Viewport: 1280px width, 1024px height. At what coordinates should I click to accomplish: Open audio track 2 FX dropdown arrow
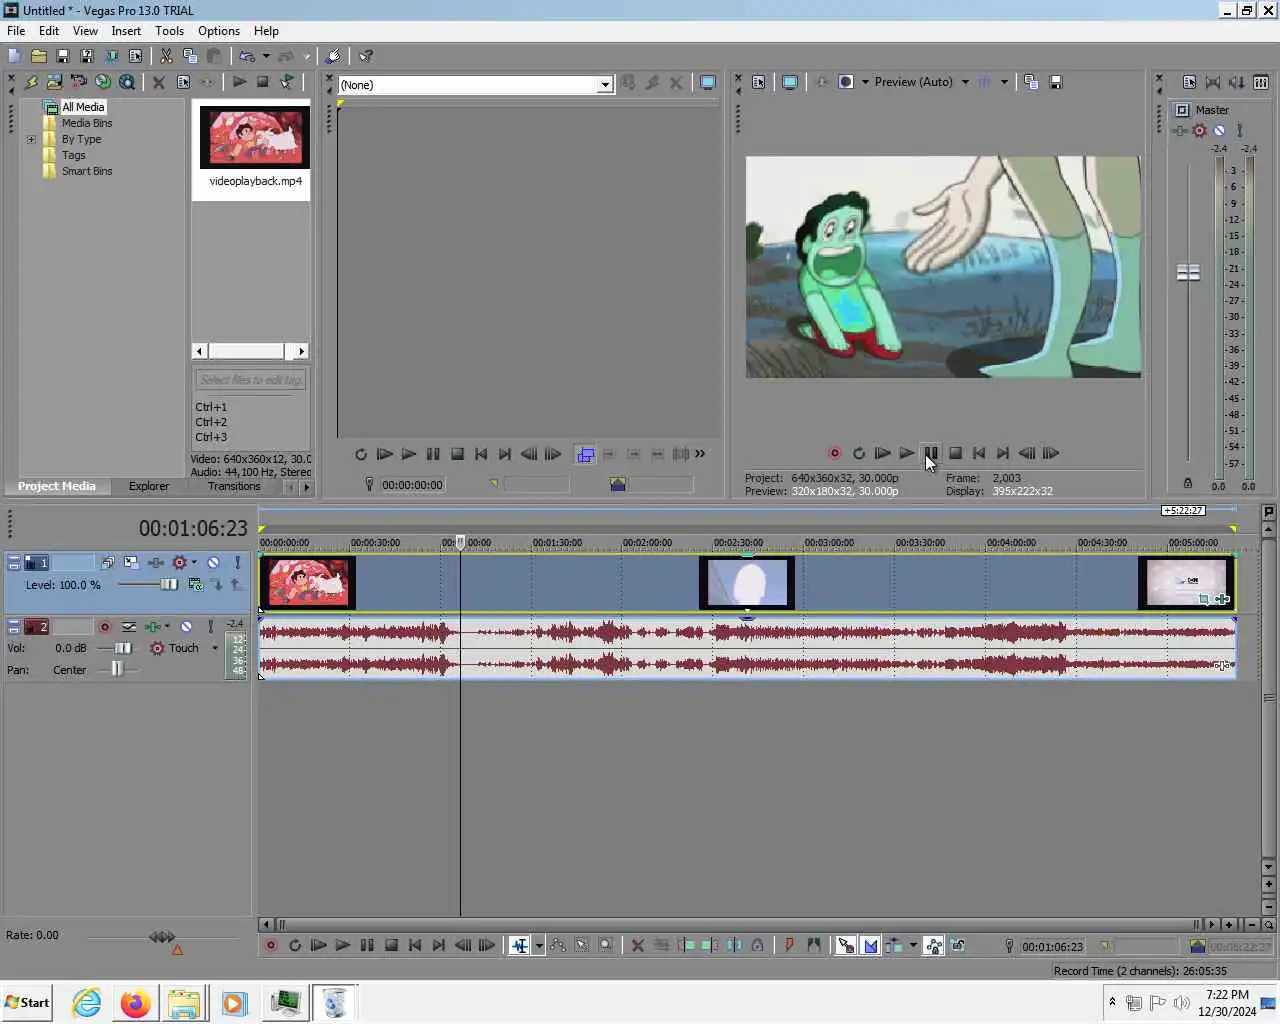click(167, 627)
